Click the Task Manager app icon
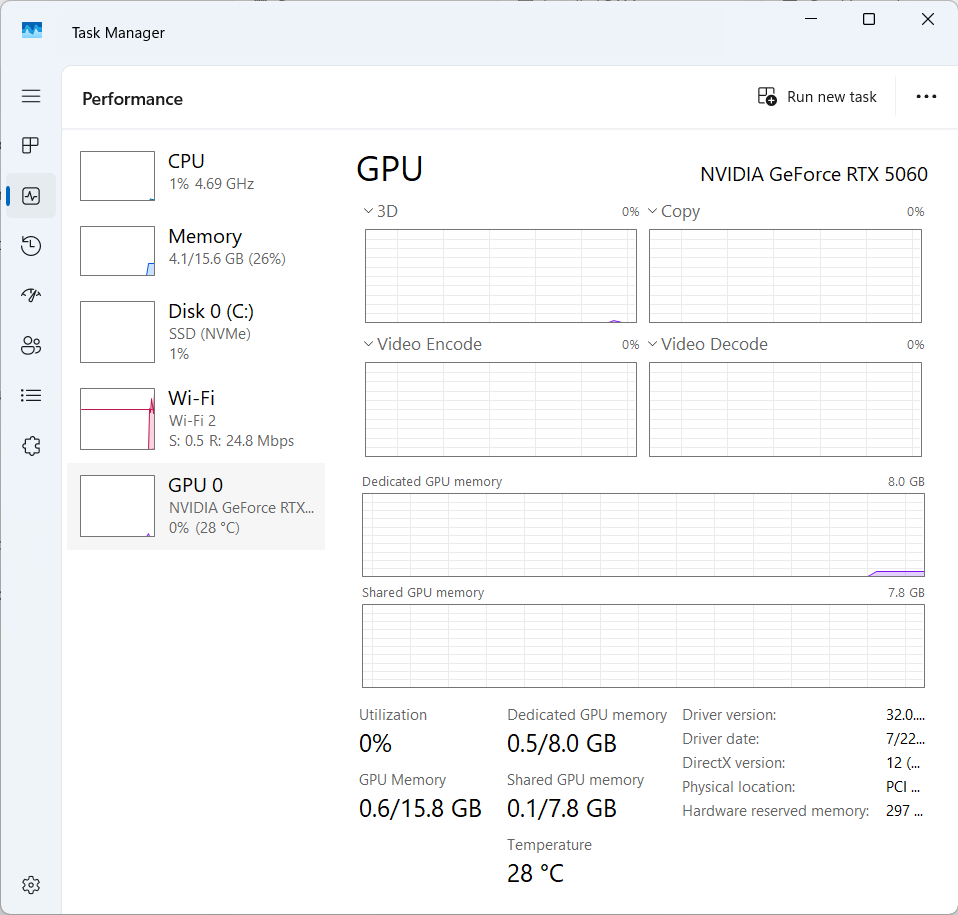 click(32, 31)
